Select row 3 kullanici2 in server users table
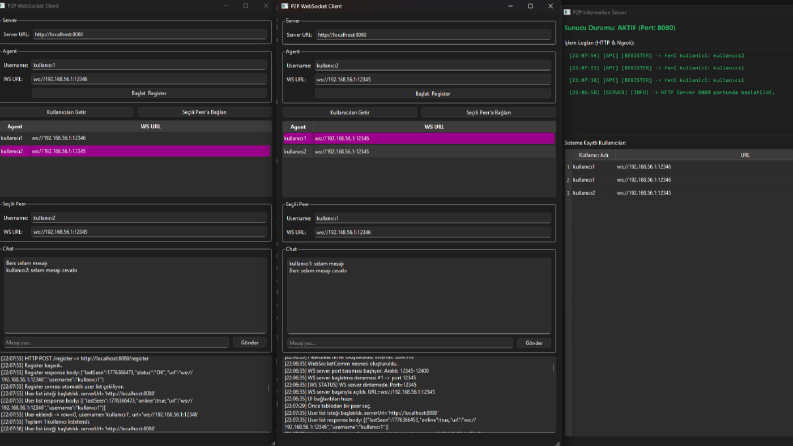This screenshot has height=446, width=793. point(679,193)
